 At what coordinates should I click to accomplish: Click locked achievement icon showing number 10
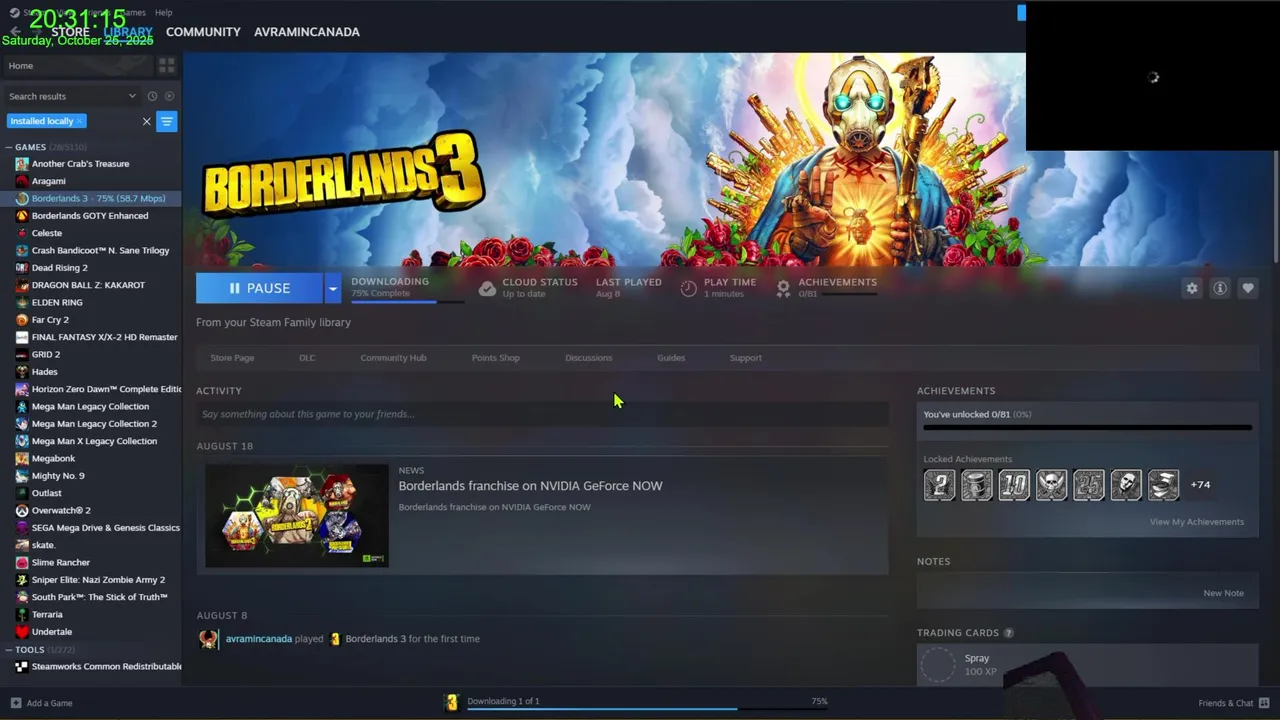point(1014,485)
